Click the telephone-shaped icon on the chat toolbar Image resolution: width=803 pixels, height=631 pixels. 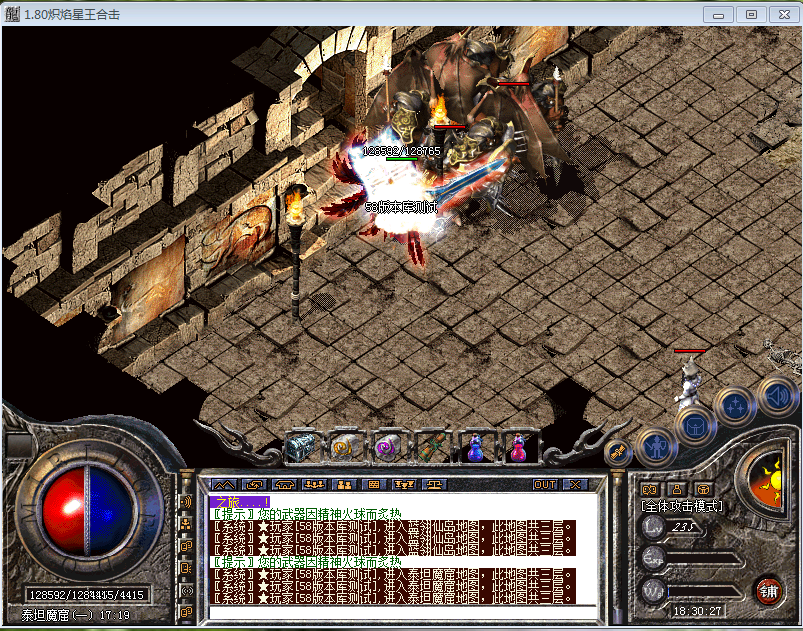(284, 485)
